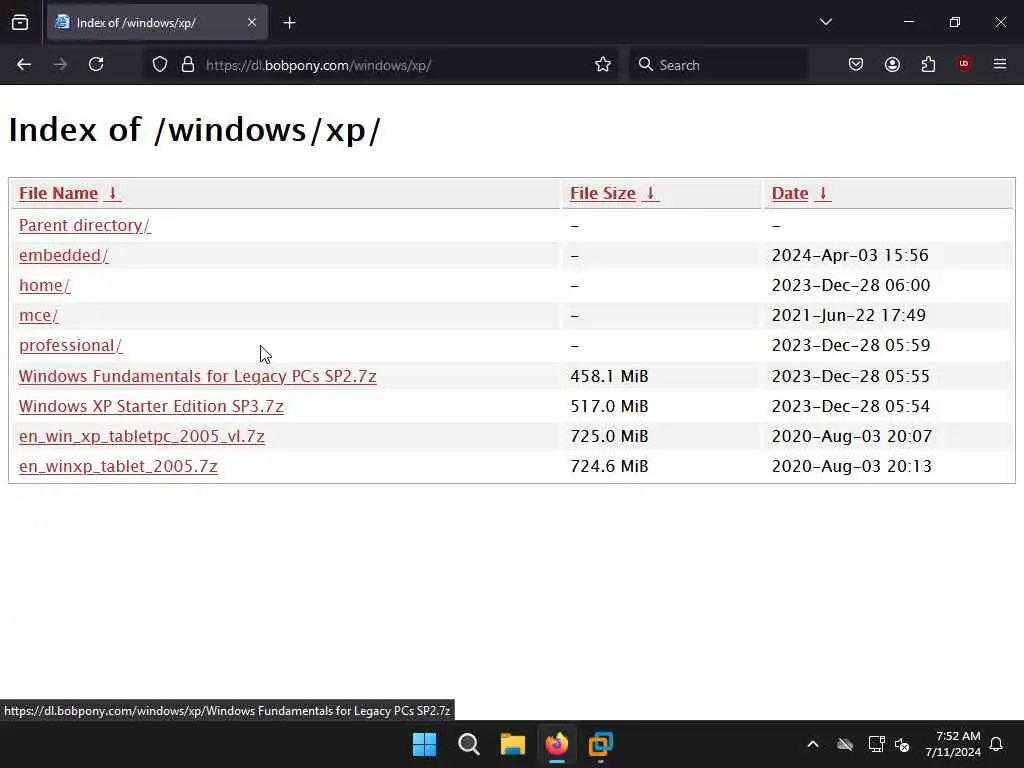Open the mce/ folder link
Viewport: 1024px width, 768px height.
(x=39, y=315)
